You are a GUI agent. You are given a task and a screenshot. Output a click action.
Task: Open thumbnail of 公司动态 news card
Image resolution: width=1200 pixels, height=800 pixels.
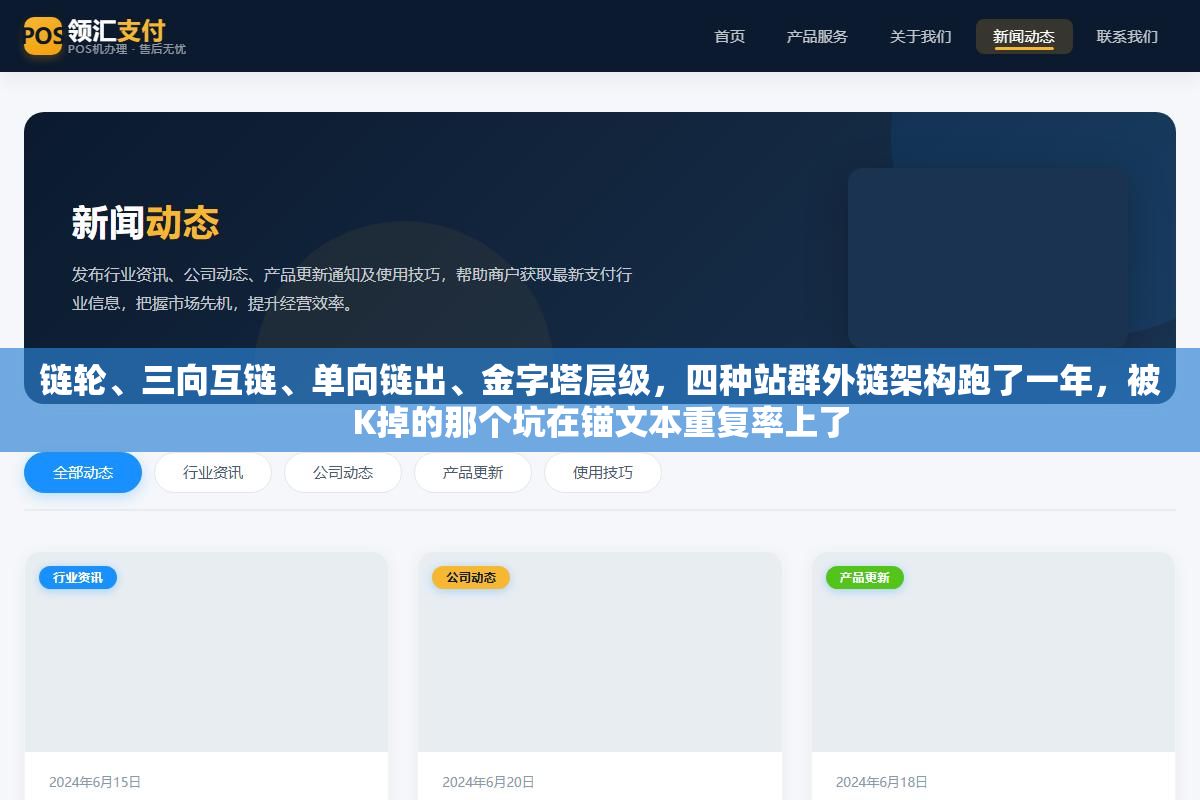[x=600, y=652]
